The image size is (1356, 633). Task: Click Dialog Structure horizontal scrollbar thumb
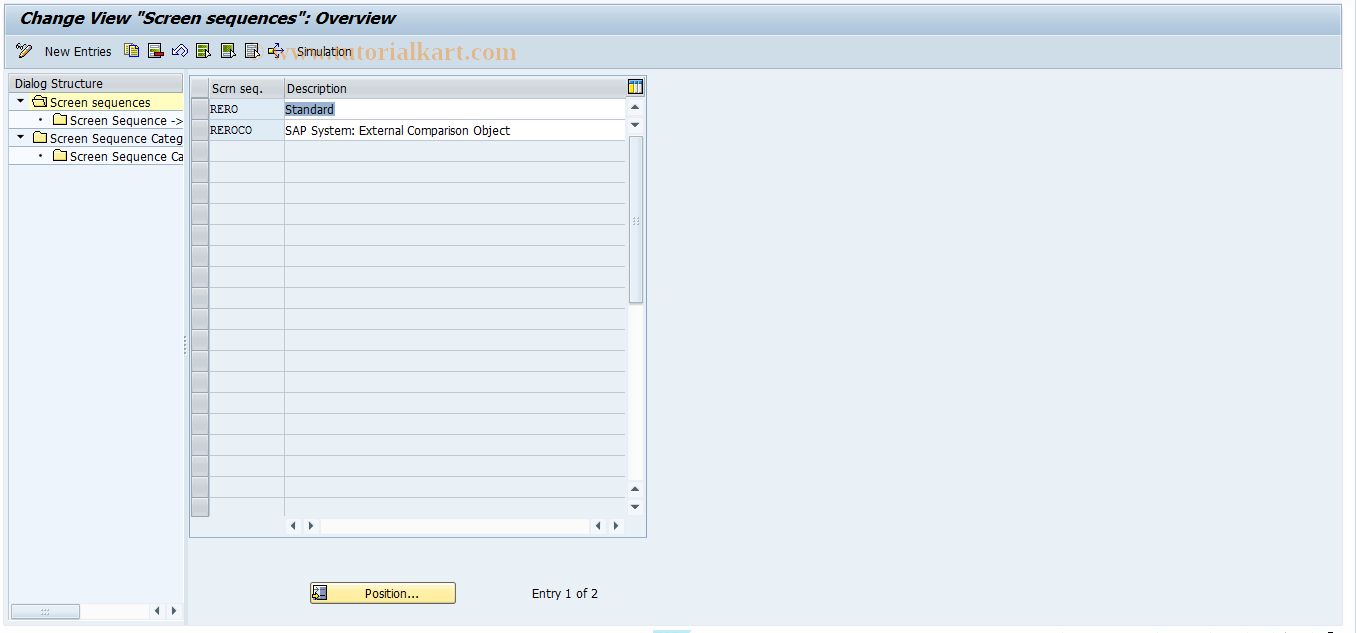pyautogui.click(x=45, y=611)
